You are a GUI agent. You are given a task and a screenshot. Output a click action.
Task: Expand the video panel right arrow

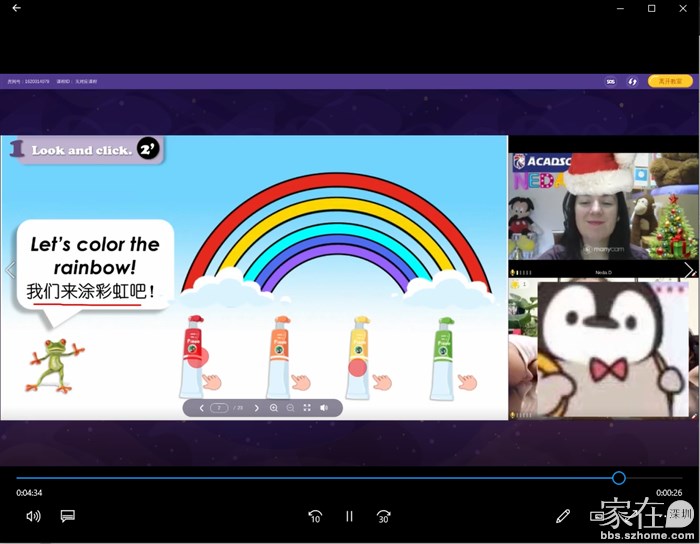[x=688, y=270]
